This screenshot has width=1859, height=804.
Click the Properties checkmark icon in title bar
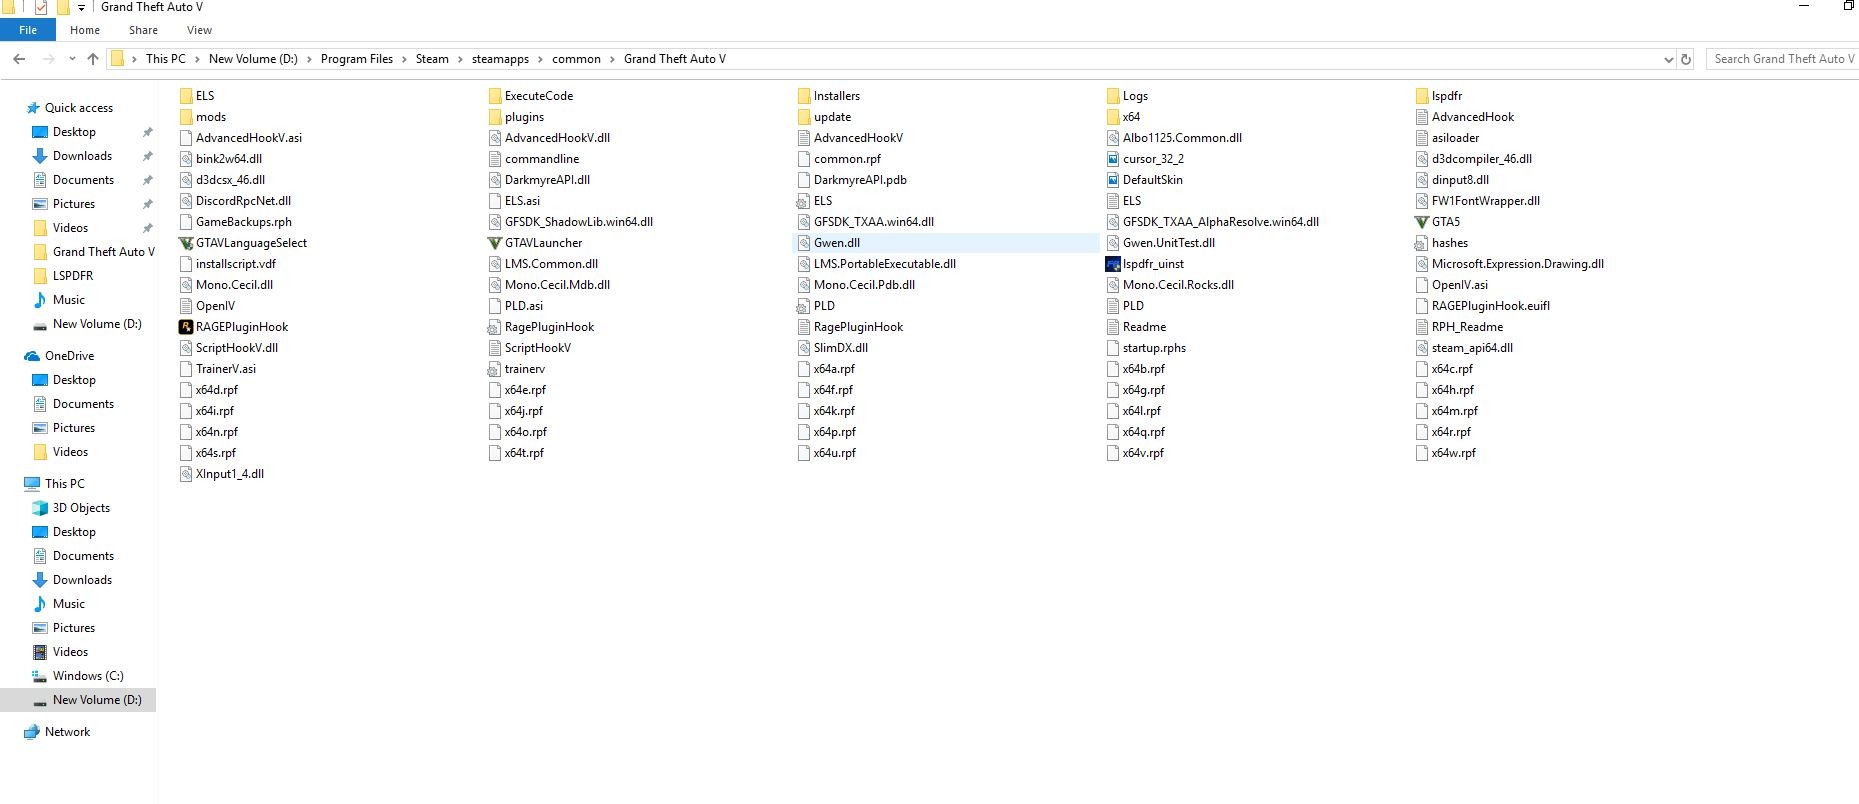pyautogui.click(x=40, y=7)
